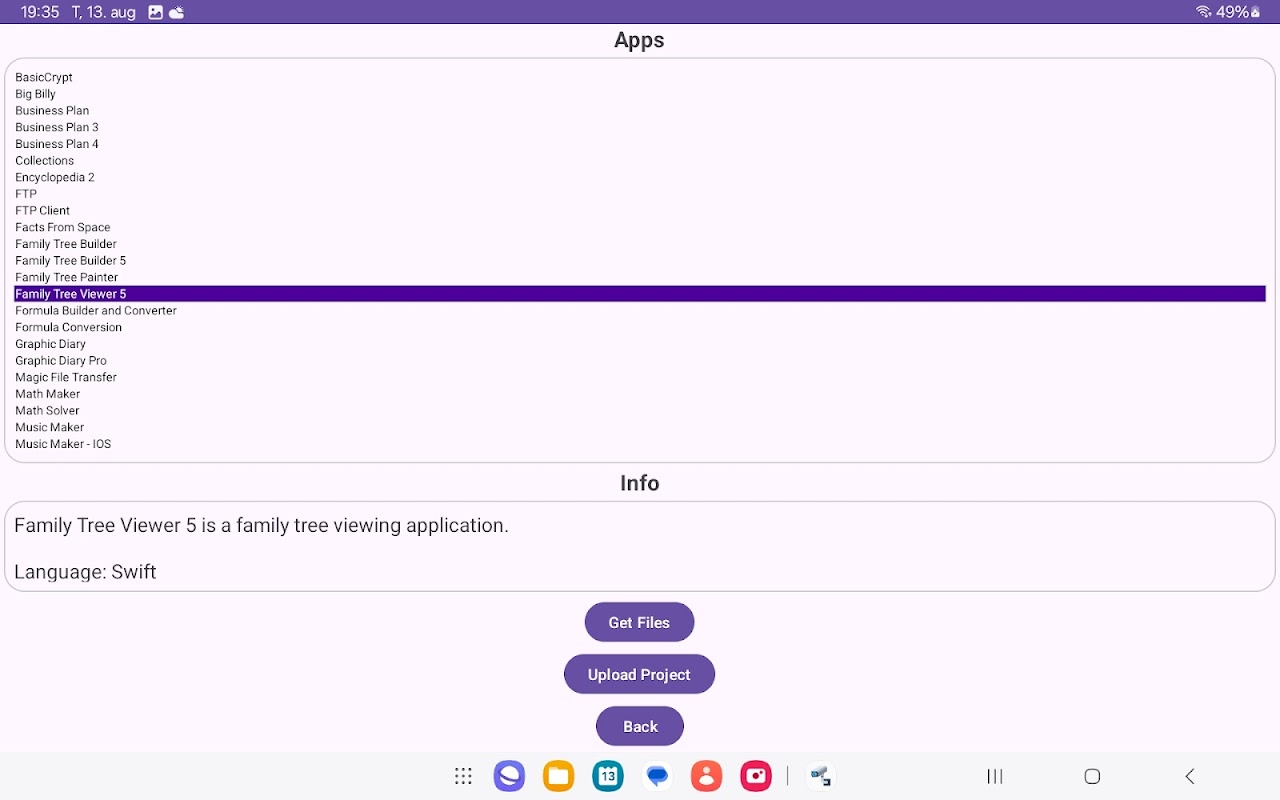The width and height of the screenshot is (1280, 800).
Task: Select the Graphic Diary entry
Action: pos(640,344)
